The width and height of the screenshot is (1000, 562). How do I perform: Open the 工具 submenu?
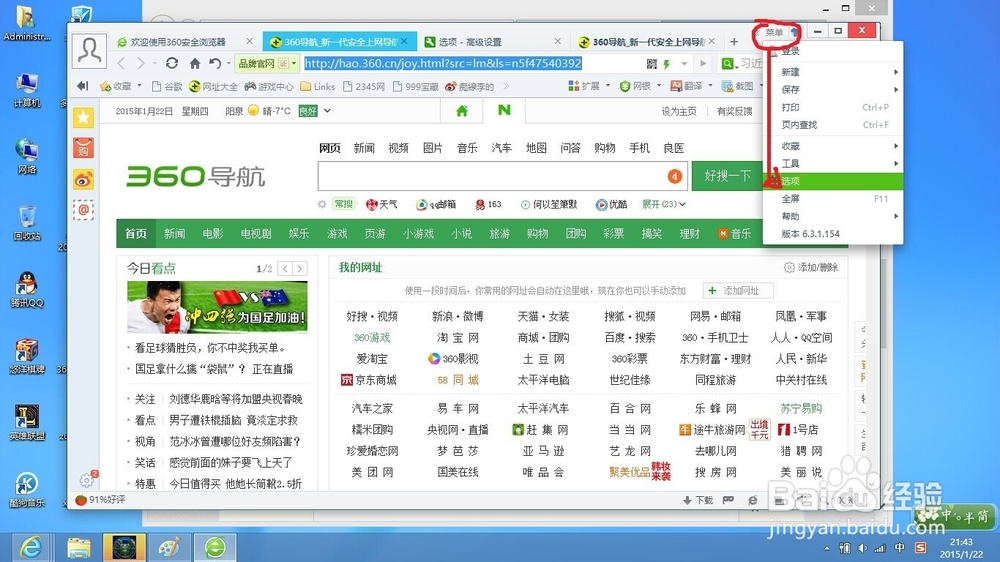pos(833,163)
